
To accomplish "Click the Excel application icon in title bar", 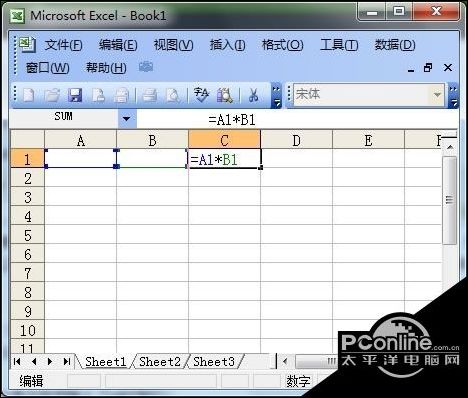I will [x=17, y=16].
